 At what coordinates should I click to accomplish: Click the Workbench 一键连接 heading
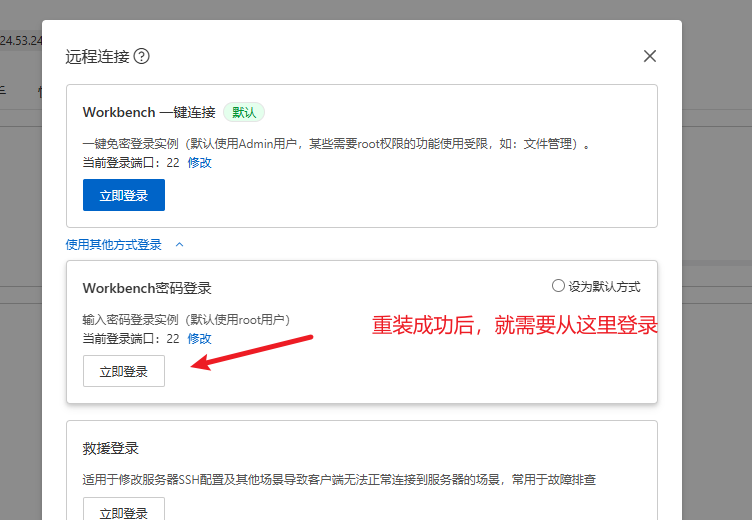149,112
